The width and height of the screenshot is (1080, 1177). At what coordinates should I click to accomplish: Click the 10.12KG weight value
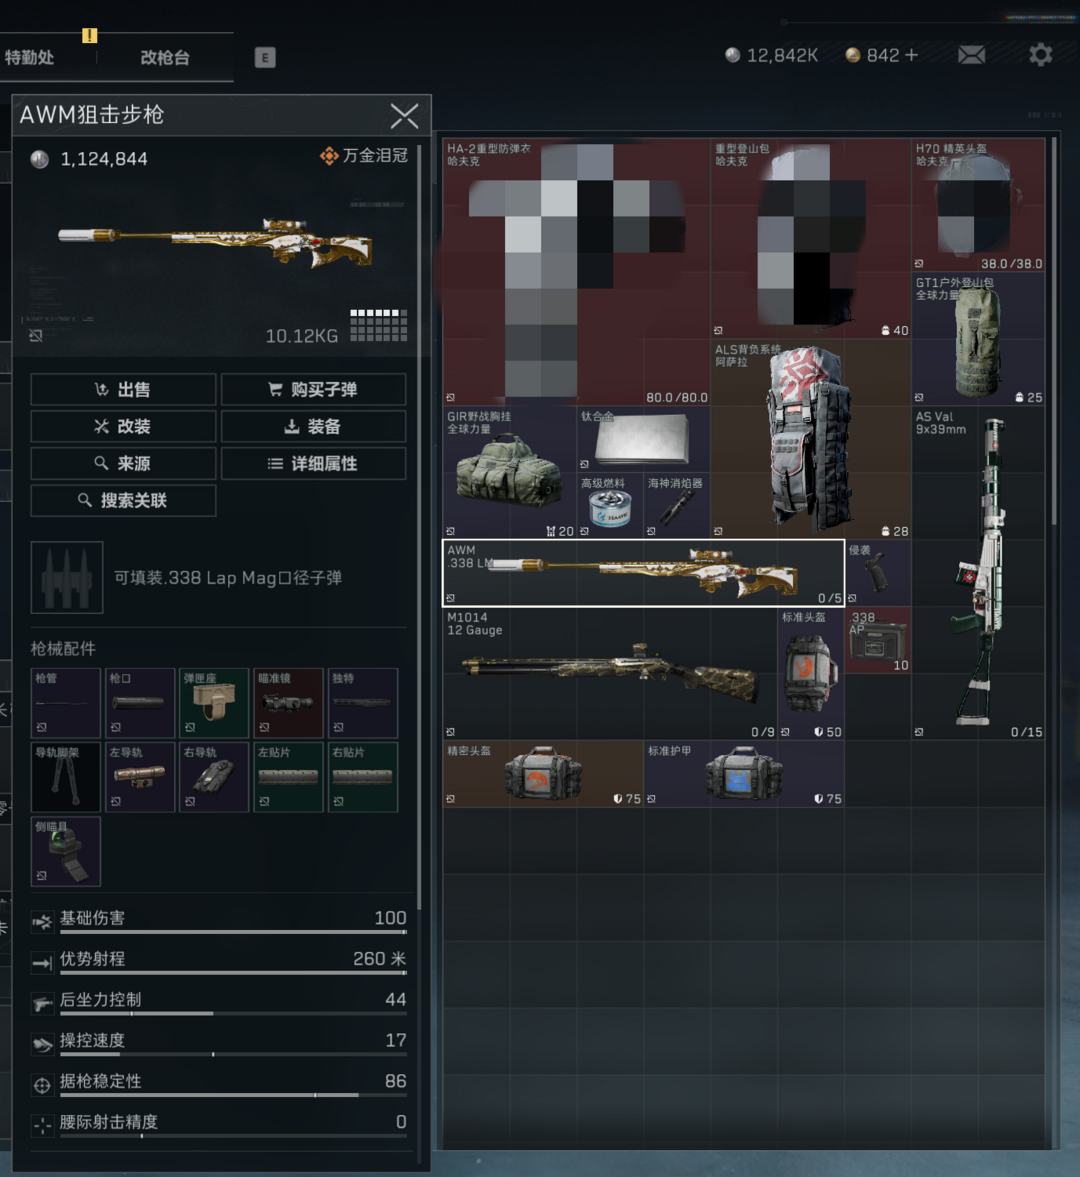click(x=302, y=336)
